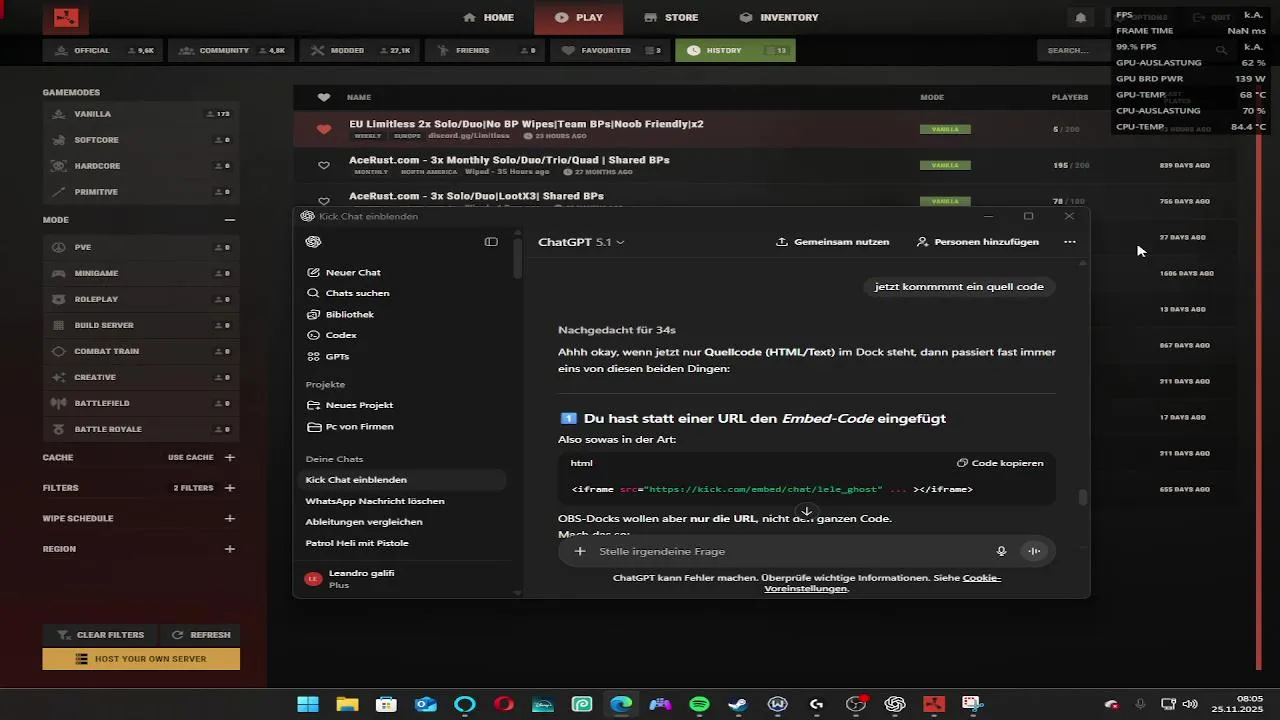The width and height of the screenshot is (1280, 720).
Task: Toggle the COMBAT TRAIN mode filter
Action: tap(141, 351)
